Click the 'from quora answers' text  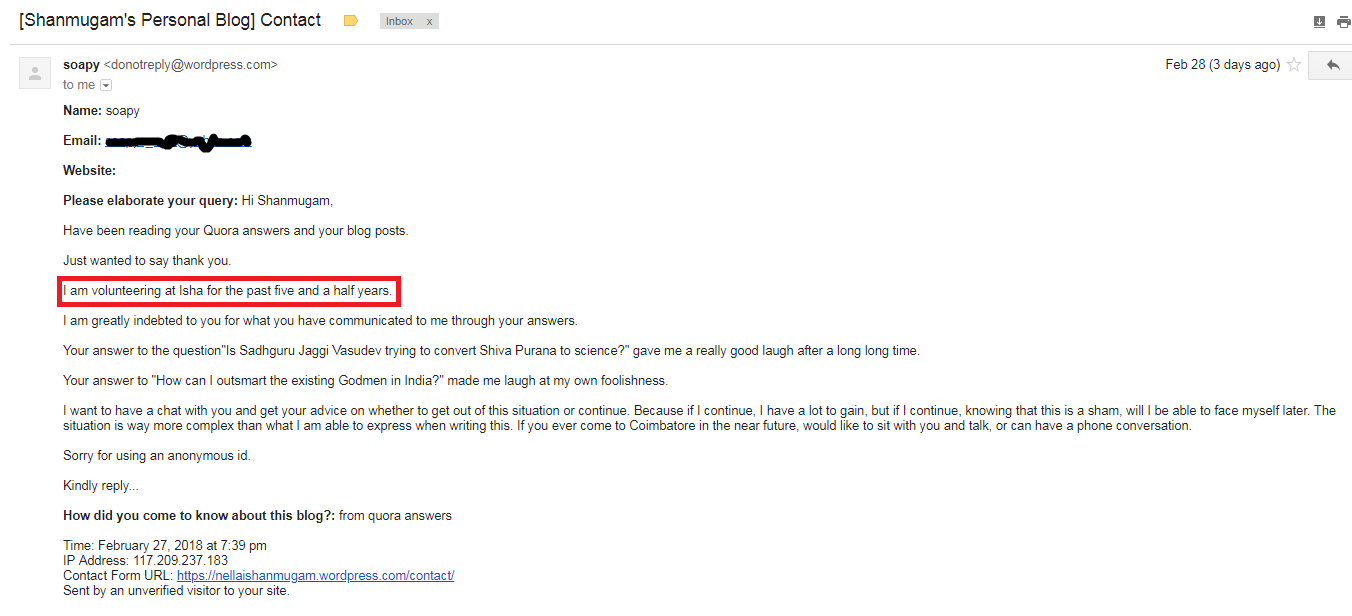click(x=395, y=516)
